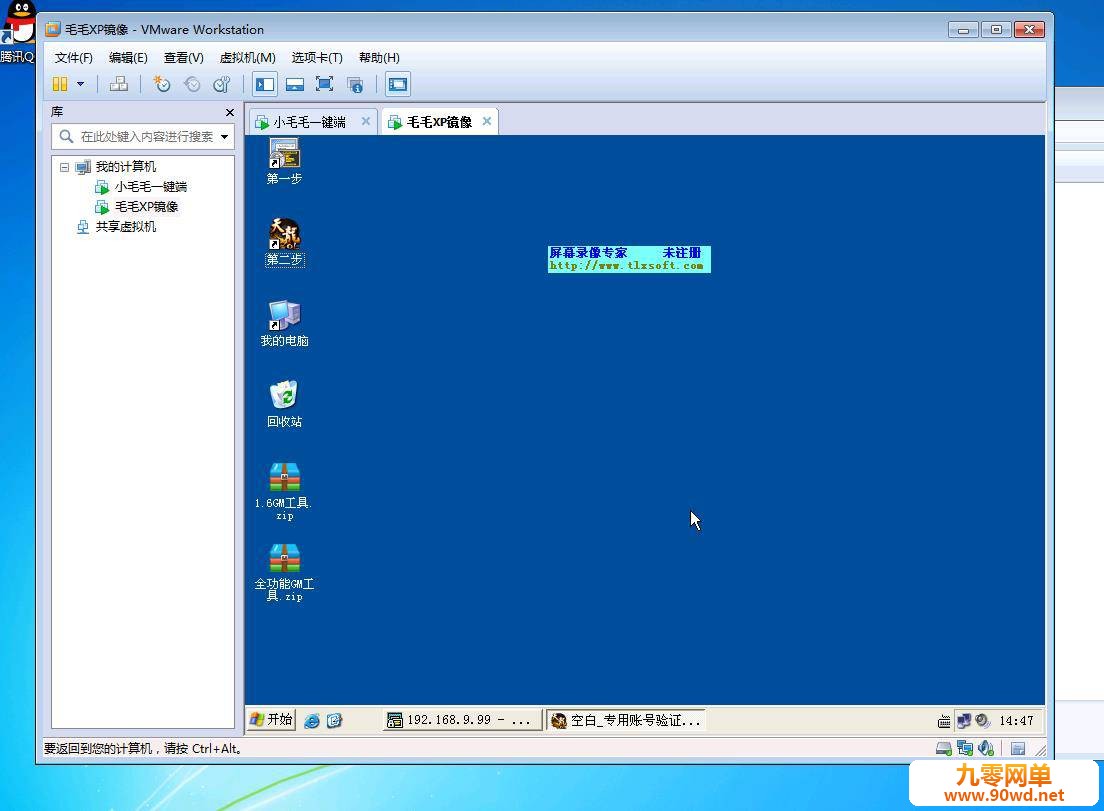Select 我的计算机 in the library tree
This screenshot has height=811, width=1104.
[x=125, y=167]
